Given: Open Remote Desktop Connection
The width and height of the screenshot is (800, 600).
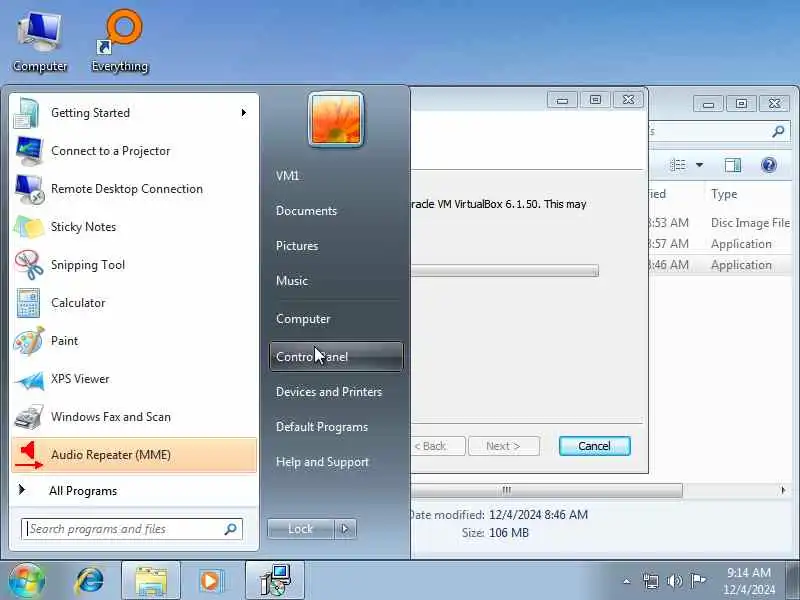Looking at the screenshot, I should [x=134, y=189].
